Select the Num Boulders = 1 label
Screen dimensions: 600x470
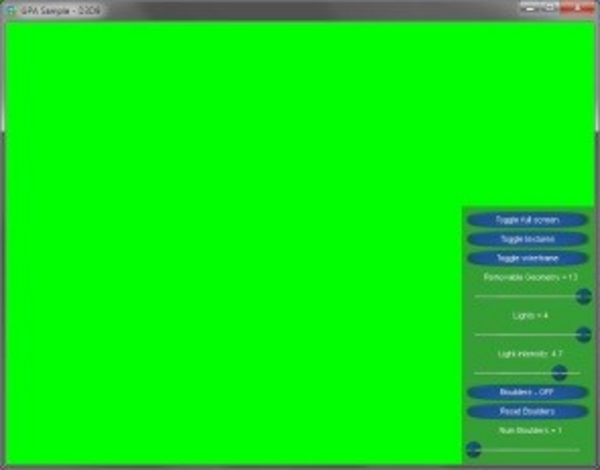(x=530, y=430)
